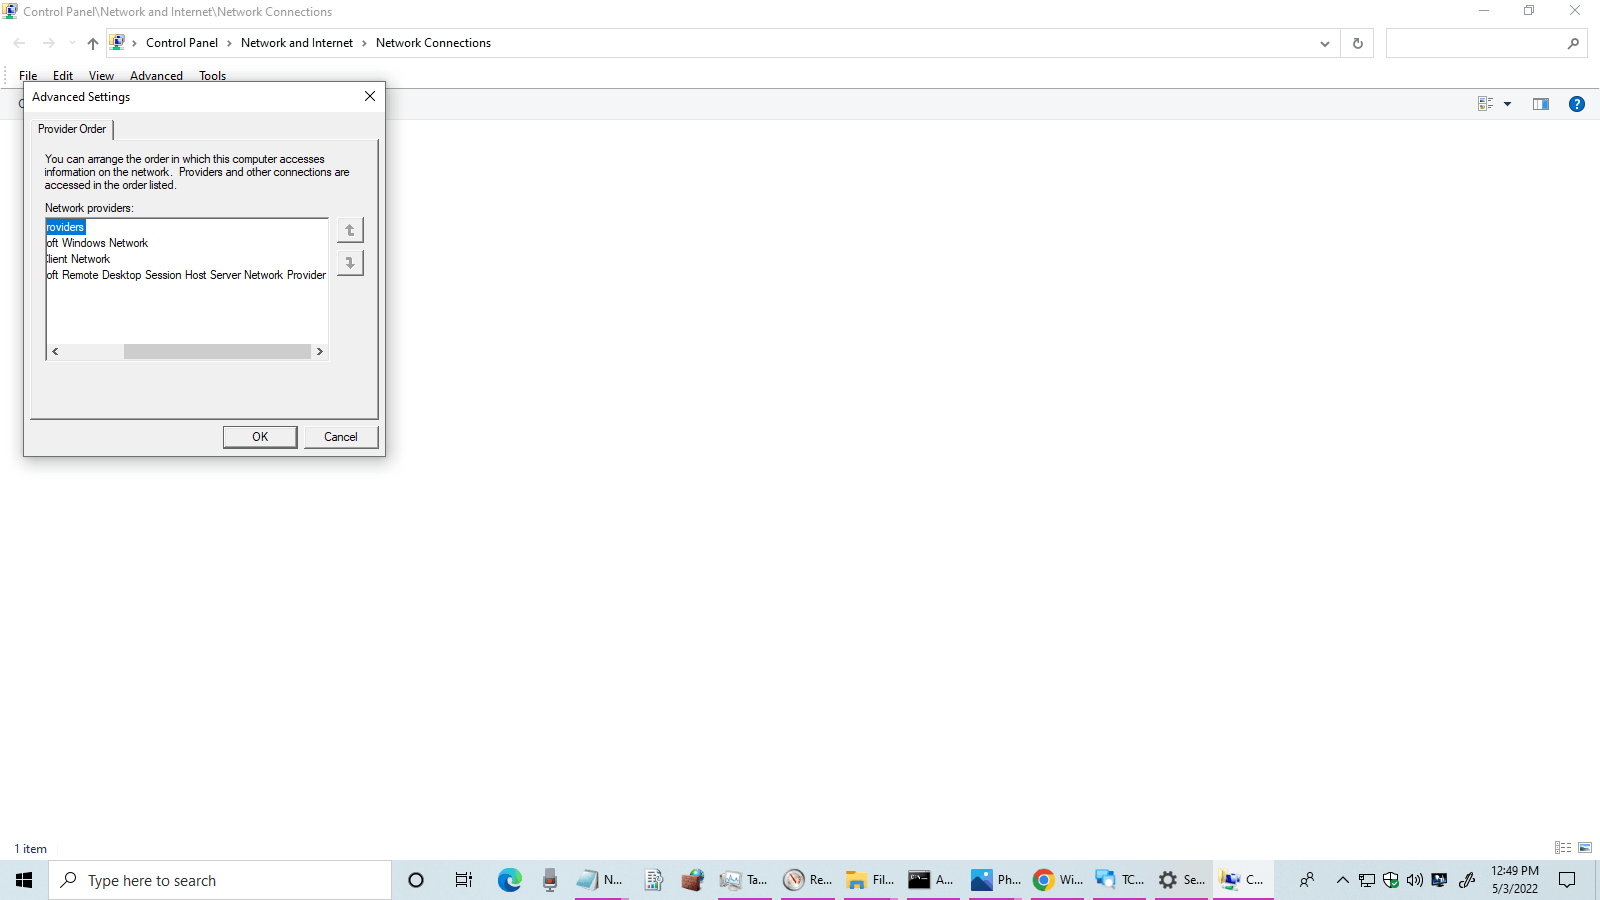Expand the address bar history dropdown
Image resolution: width=1600 pixels, height=900 pixels.
pos(1325,43)
